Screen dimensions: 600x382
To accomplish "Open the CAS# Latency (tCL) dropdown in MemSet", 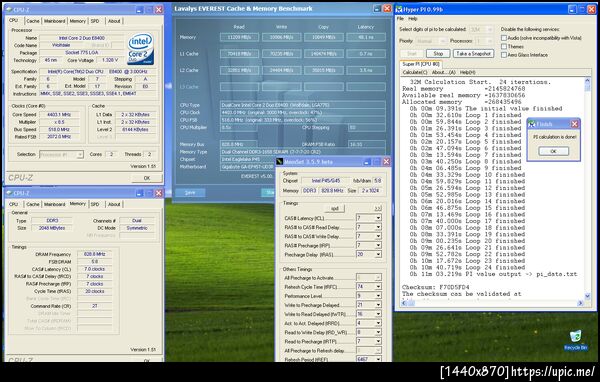I will coord(378,218).
